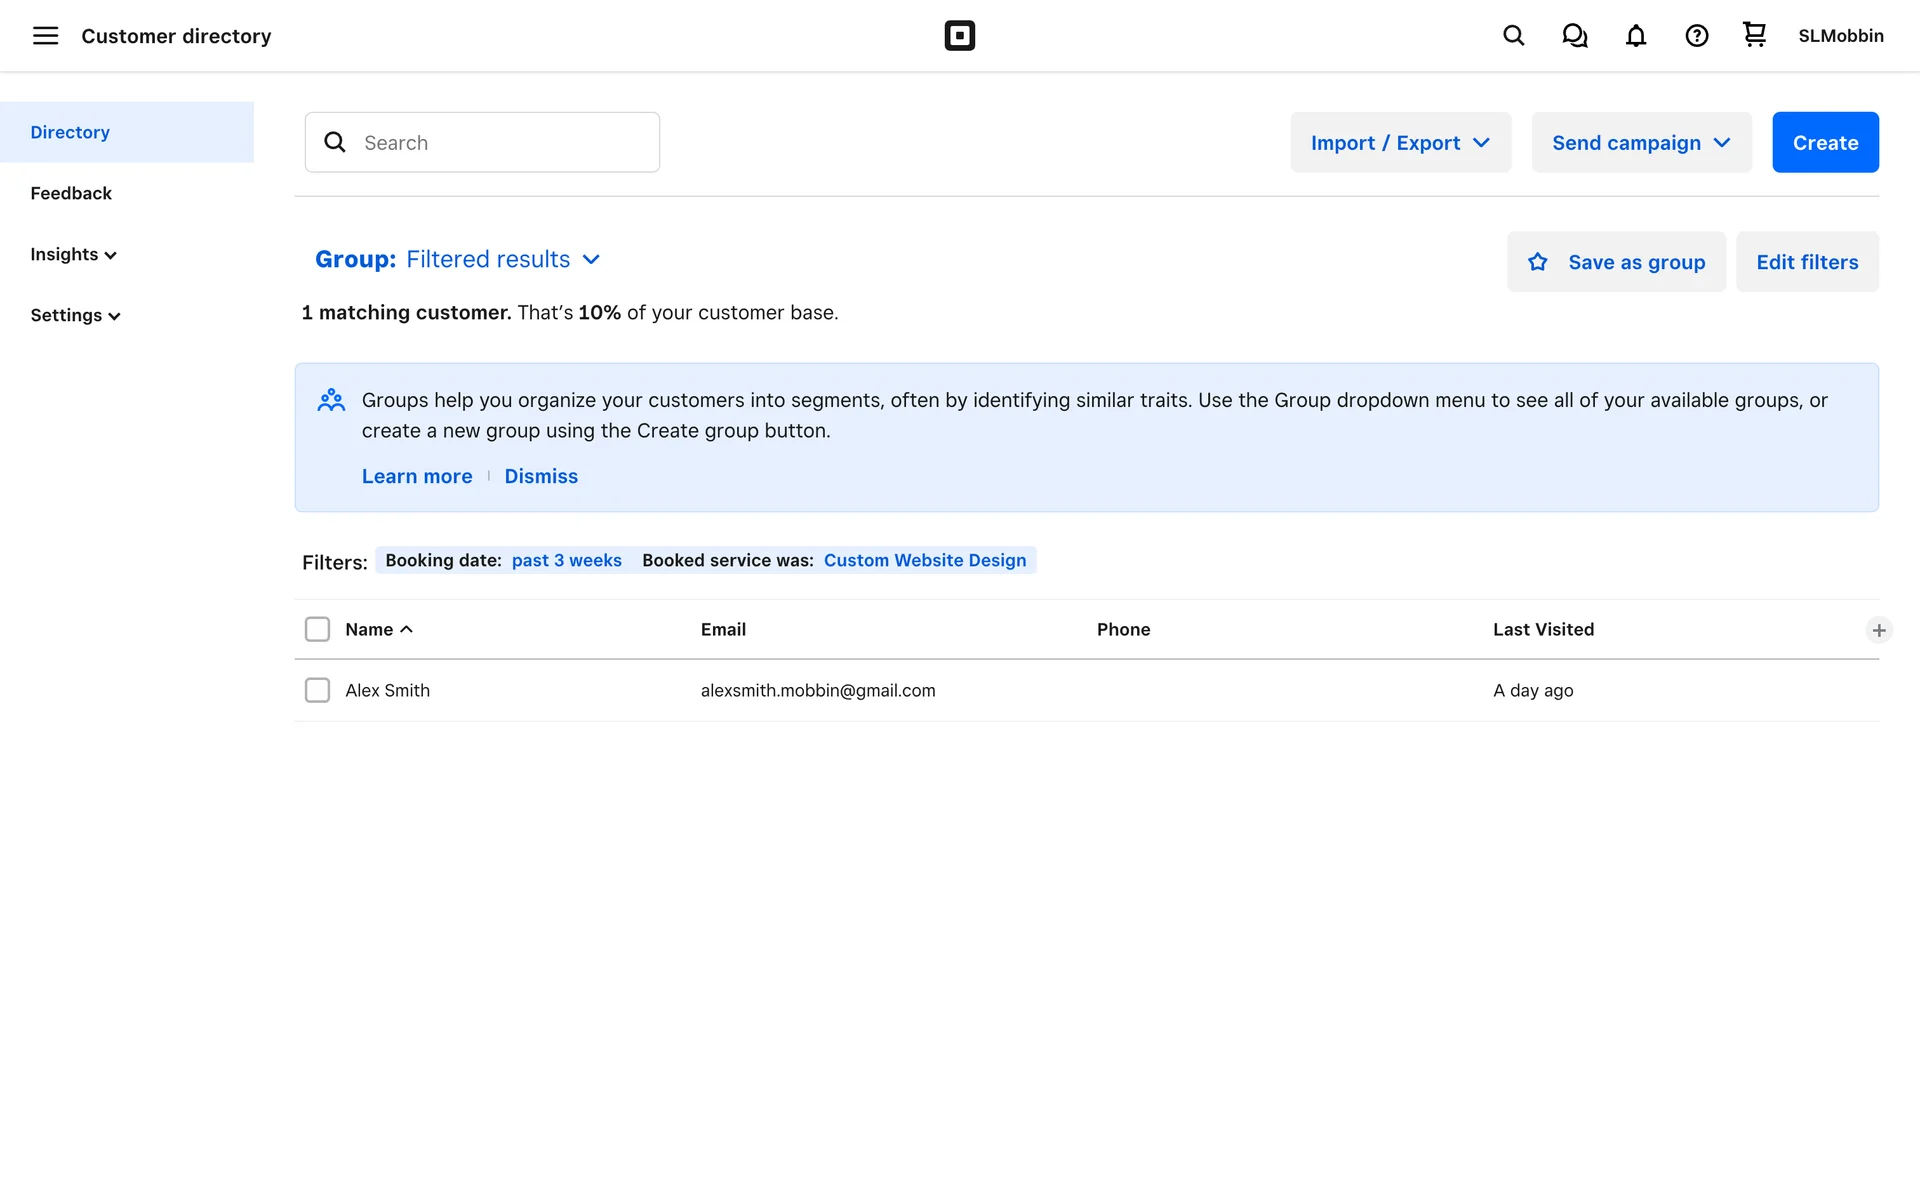Screen dimensions: 1920x1200
Task: Open the hamburger navigation menu
Action: coord(45,36)
